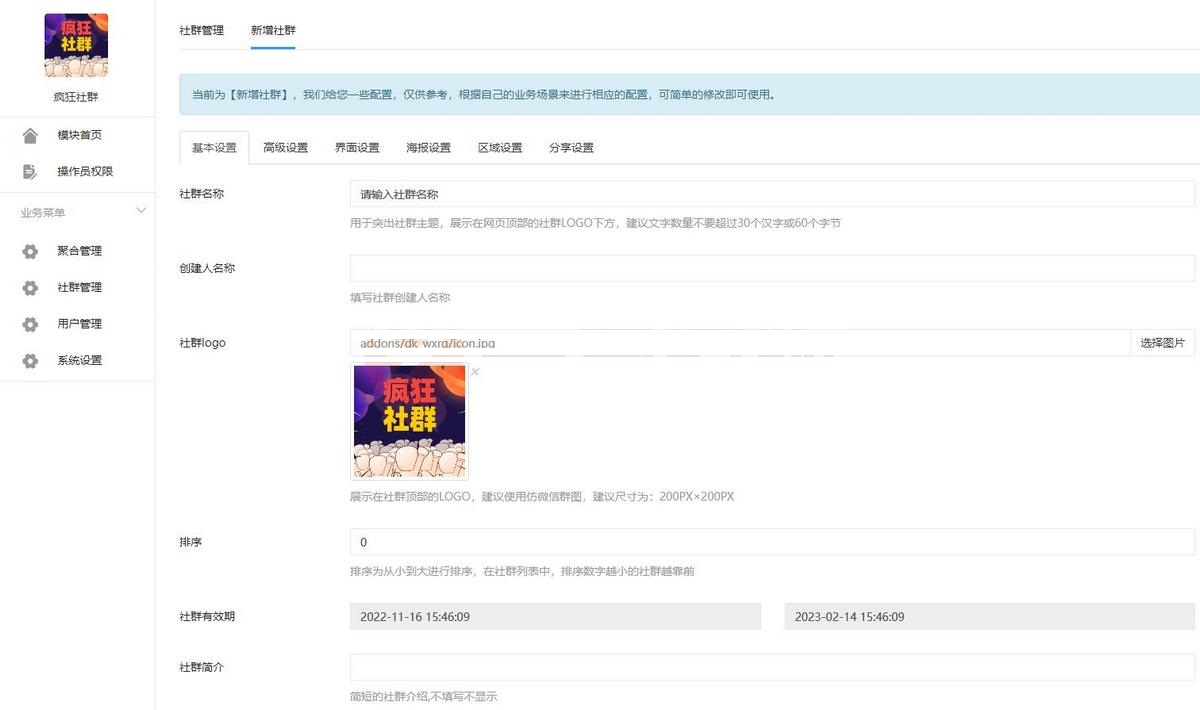Image resolution: width=1200 pixels, height=710 pixels.
Task: Open 模块首页 in the sidebar
Action: (79, 135)
